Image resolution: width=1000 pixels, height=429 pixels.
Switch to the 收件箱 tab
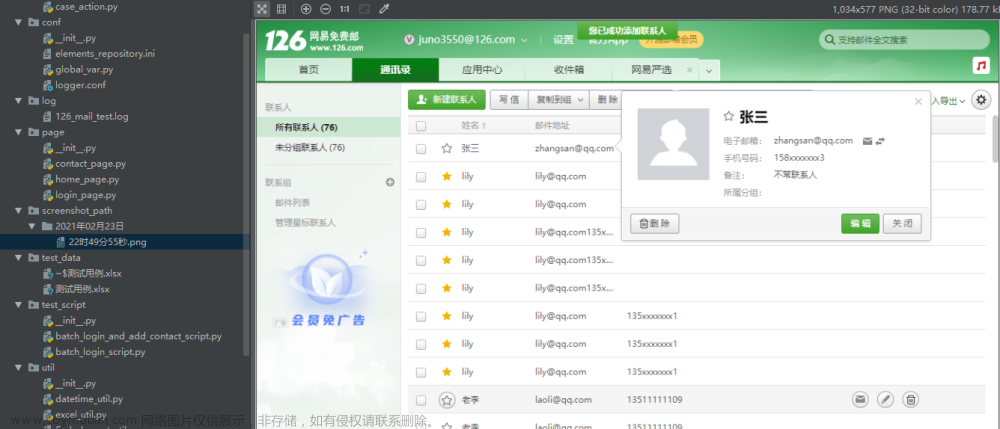tap(569, 70)
